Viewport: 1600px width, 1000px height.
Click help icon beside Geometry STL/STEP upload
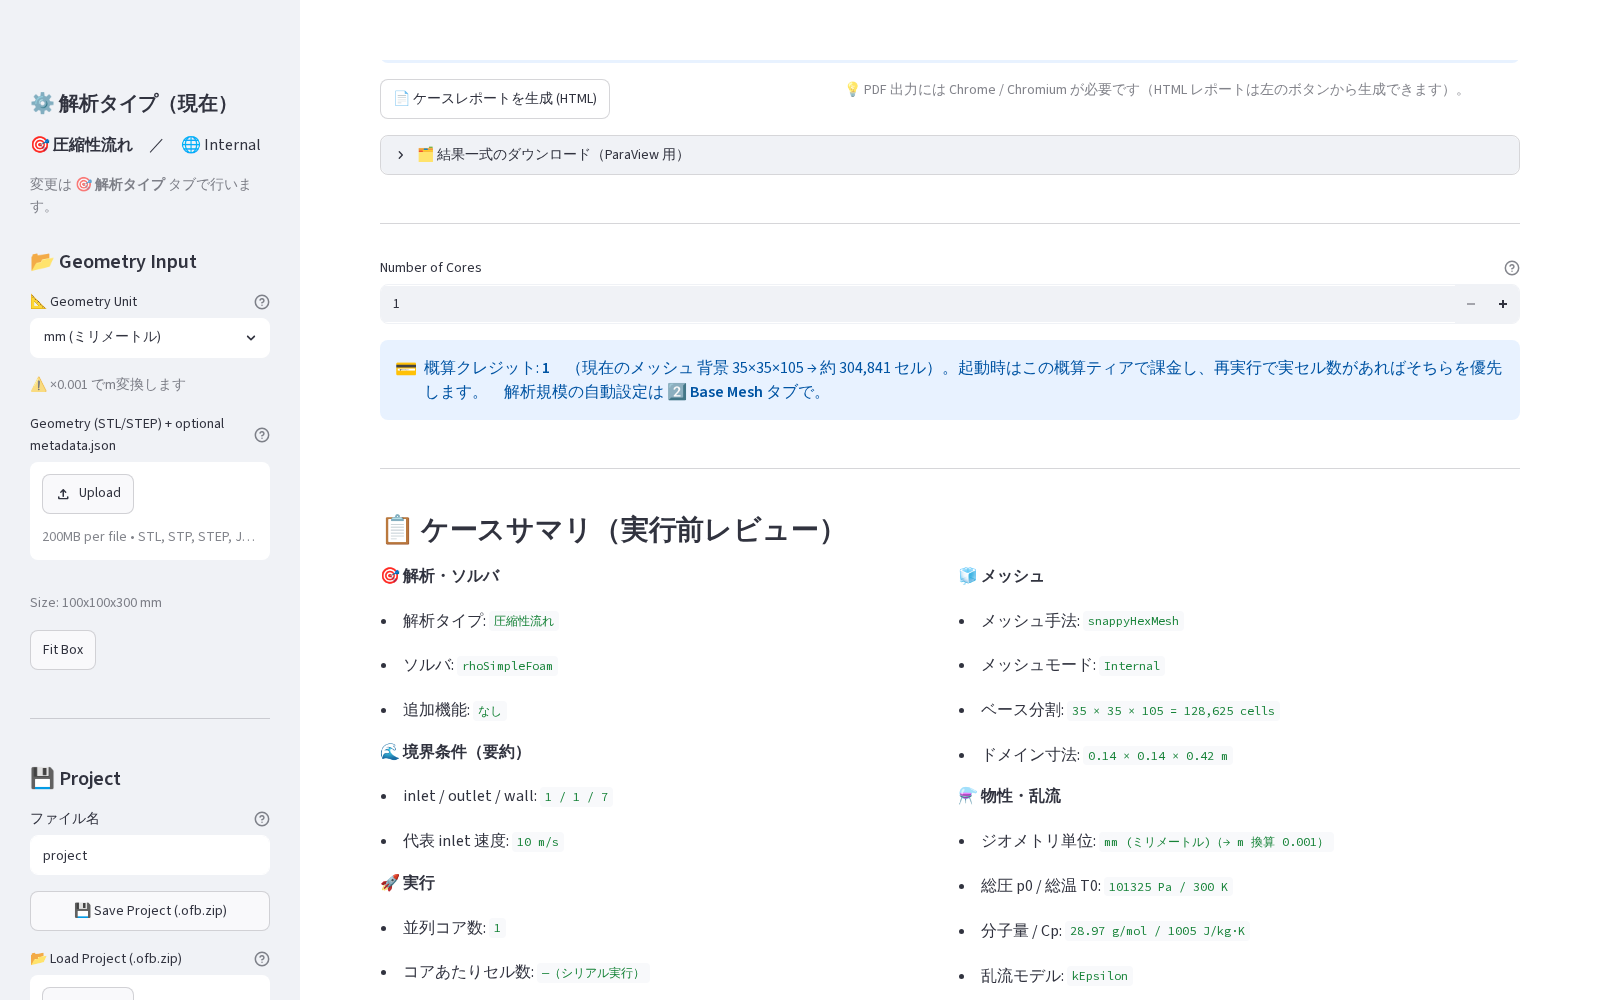262,435
